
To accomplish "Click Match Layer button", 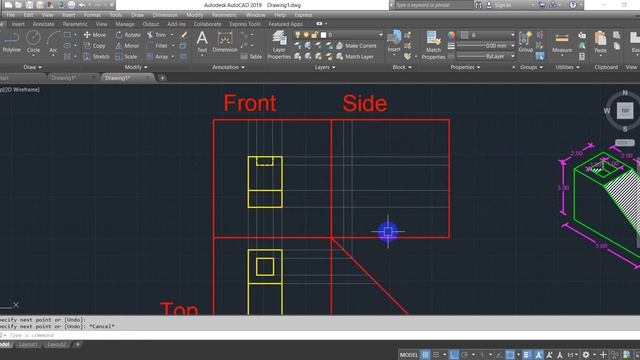I will 355,57.
